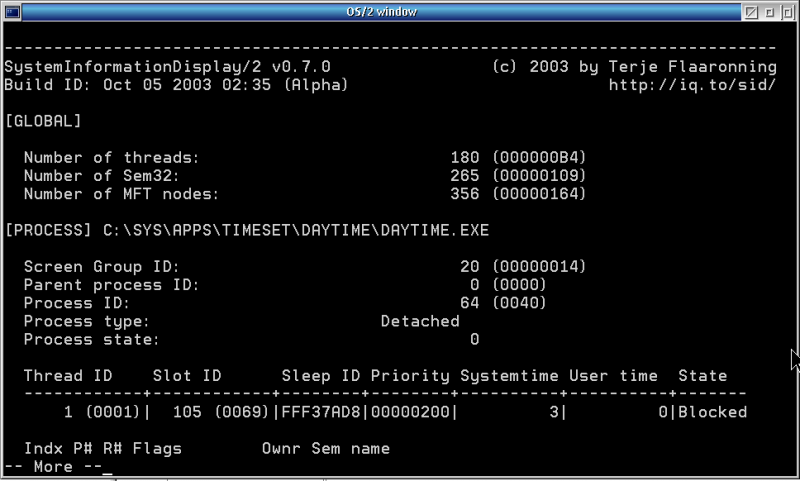Viewport: 800px width, 481px height.
Task: Click the '-- More --' pager prompt
Action: point(53,467)
